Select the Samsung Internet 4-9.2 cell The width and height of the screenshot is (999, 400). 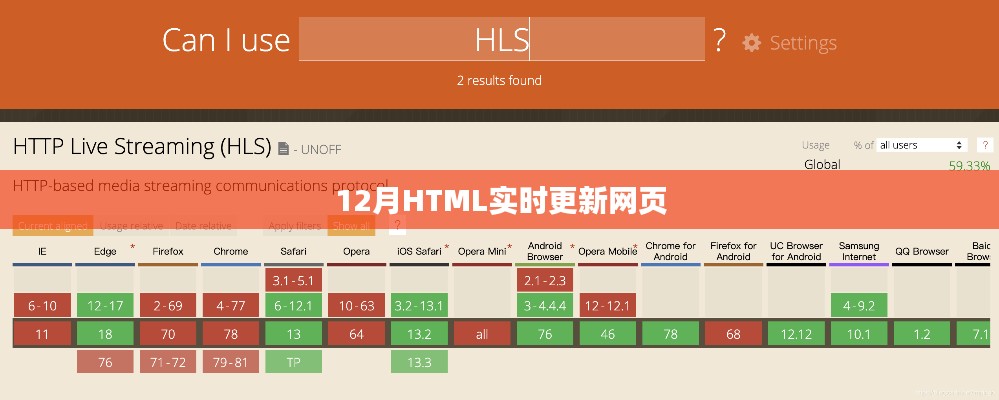point(859,306)
